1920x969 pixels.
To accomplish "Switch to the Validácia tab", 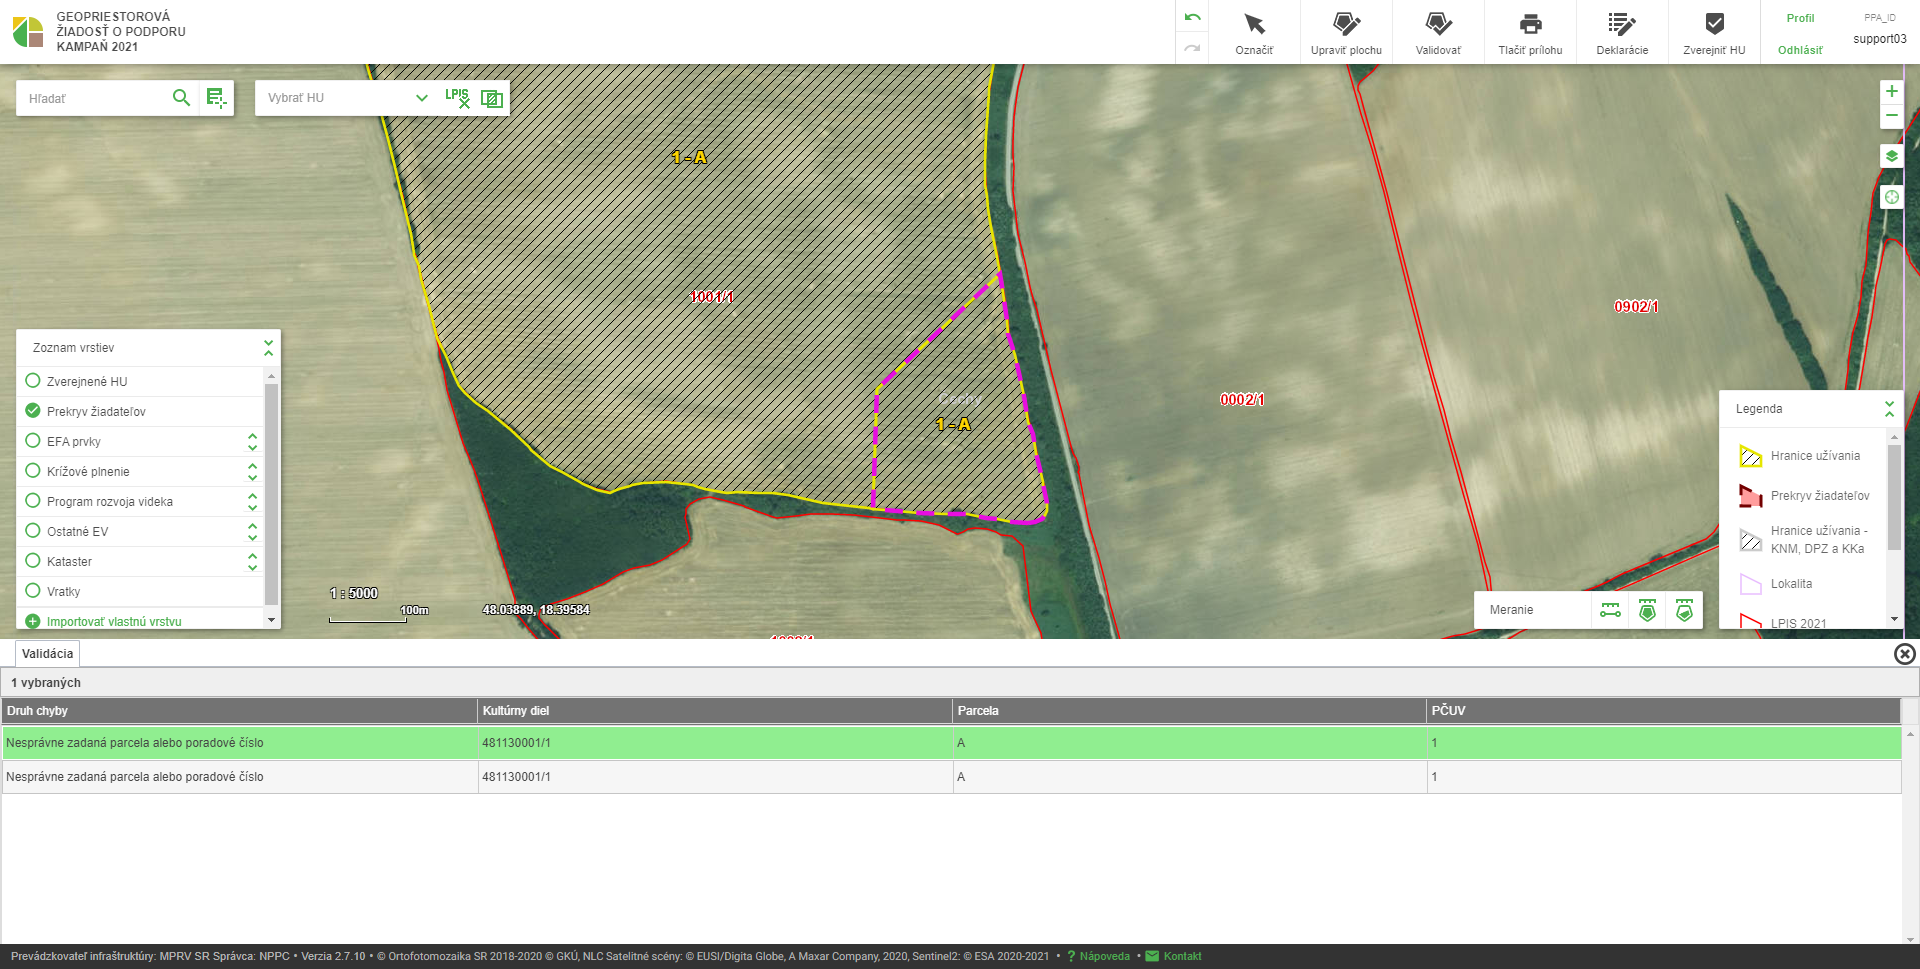I will click(47, 654).
